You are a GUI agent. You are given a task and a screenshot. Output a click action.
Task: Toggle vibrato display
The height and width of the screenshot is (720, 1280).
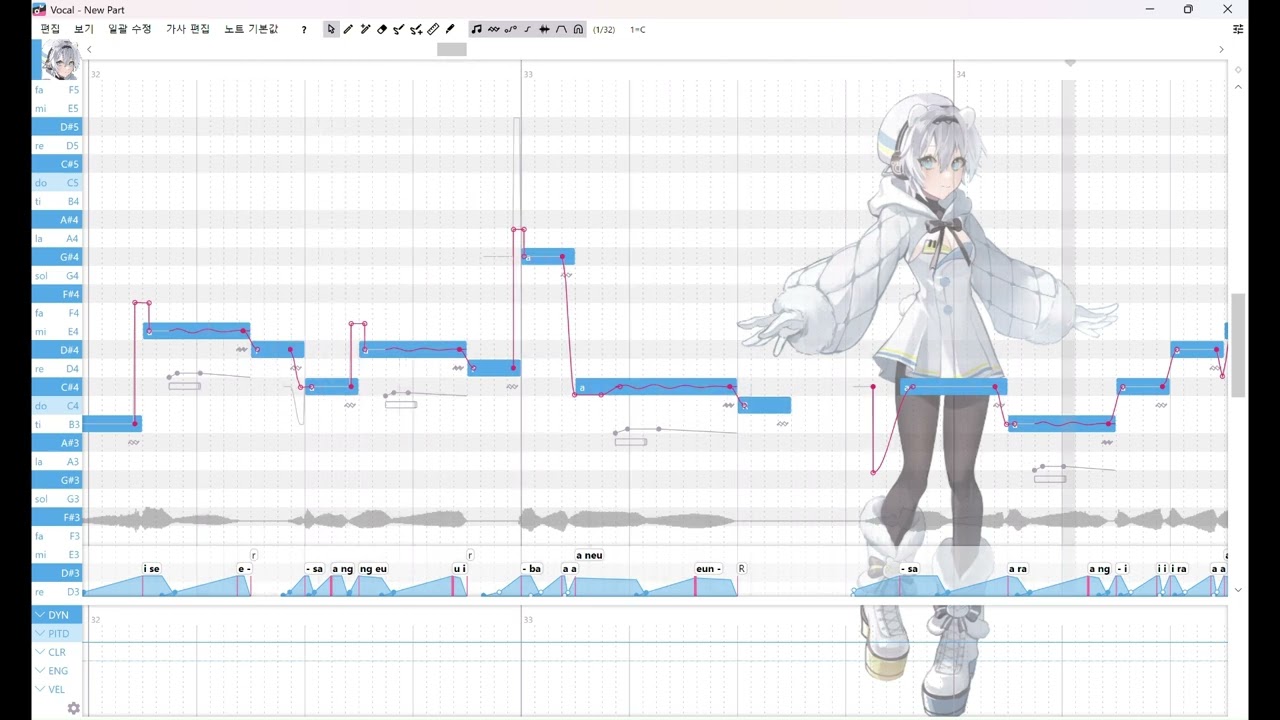tap(493, 29)
